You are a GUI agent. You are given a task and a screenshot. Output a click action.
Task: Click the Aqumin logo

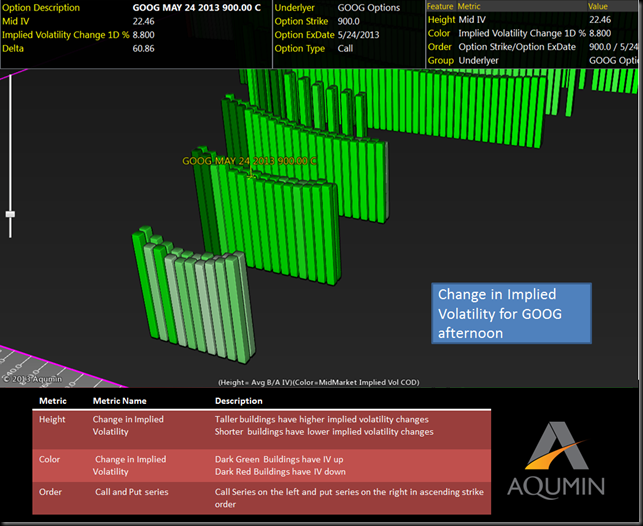tap(556, 460)
